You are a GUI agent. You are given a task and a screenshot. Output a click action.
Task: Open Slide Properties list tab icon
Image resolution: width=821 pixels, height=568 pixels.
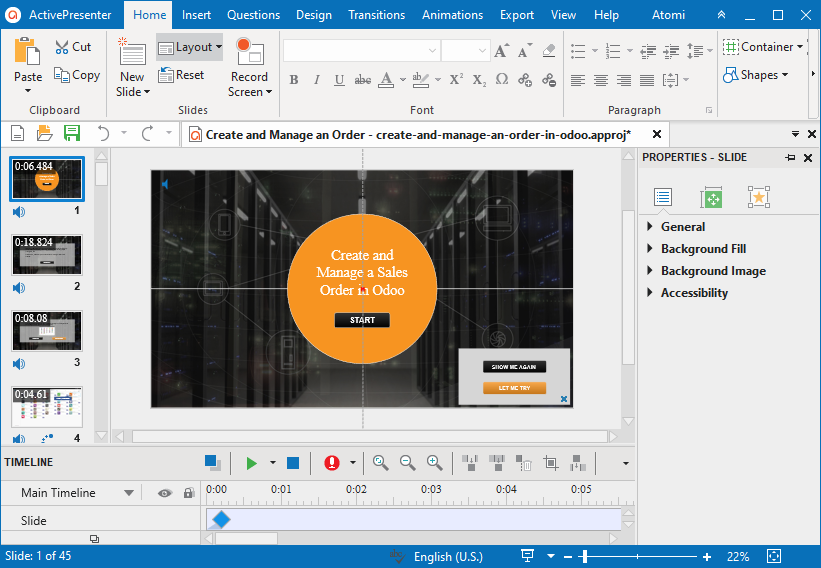pos(663,197)
